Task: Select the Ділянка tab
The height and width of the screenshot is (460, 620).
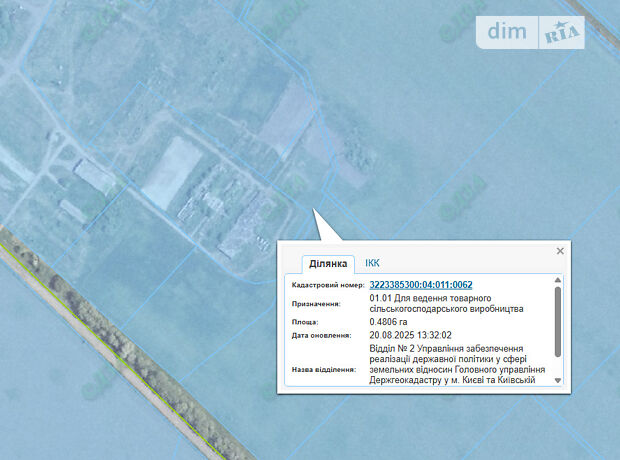Action: pyautogui.click(x=328, y=264)
